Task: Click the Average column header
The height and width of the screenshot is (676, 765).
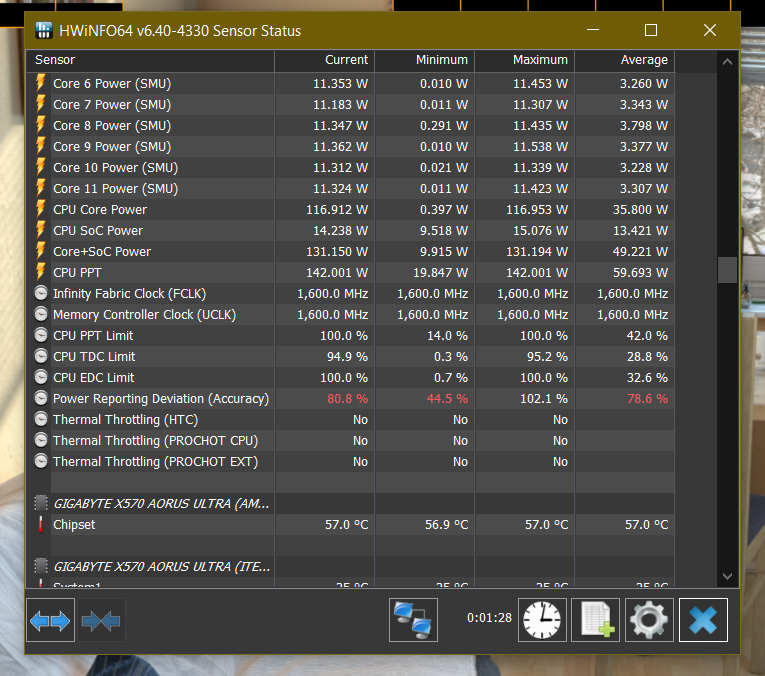Action: pyautogui.click(x=624, y=60)
